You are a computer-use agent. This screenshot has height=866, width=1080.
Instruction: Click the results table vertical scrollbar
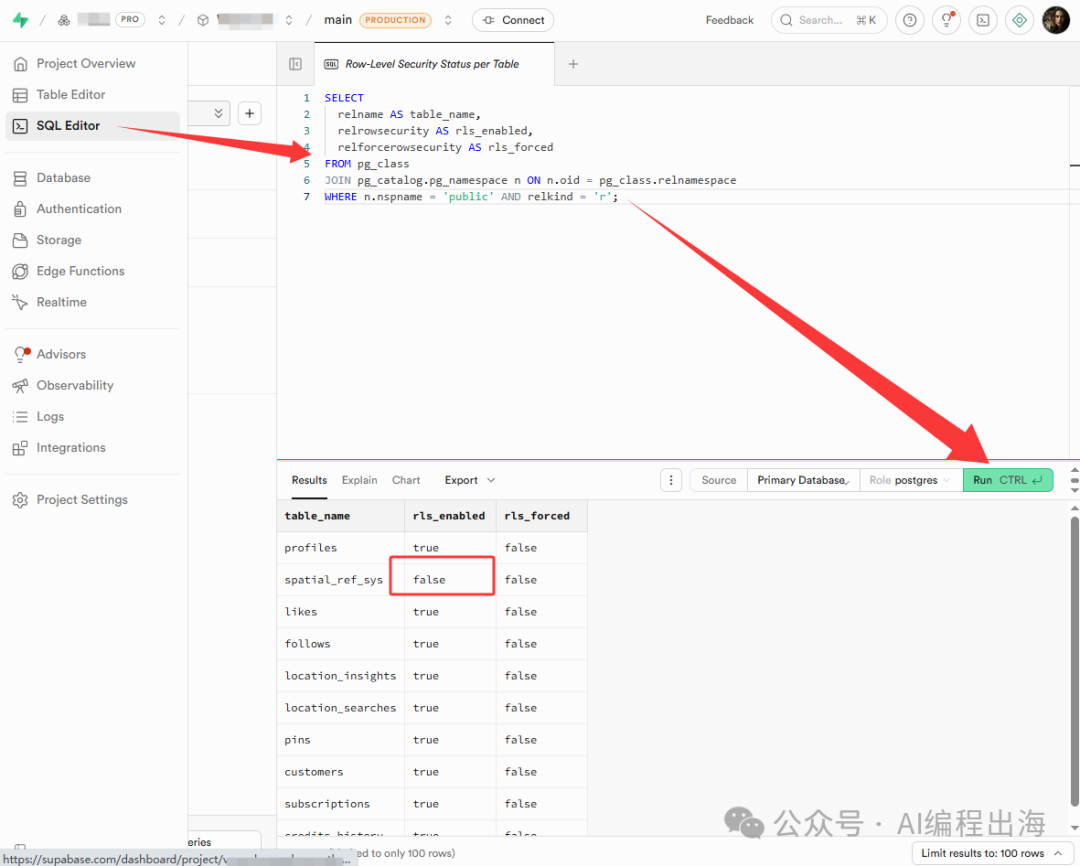[x=1074, y=661]
